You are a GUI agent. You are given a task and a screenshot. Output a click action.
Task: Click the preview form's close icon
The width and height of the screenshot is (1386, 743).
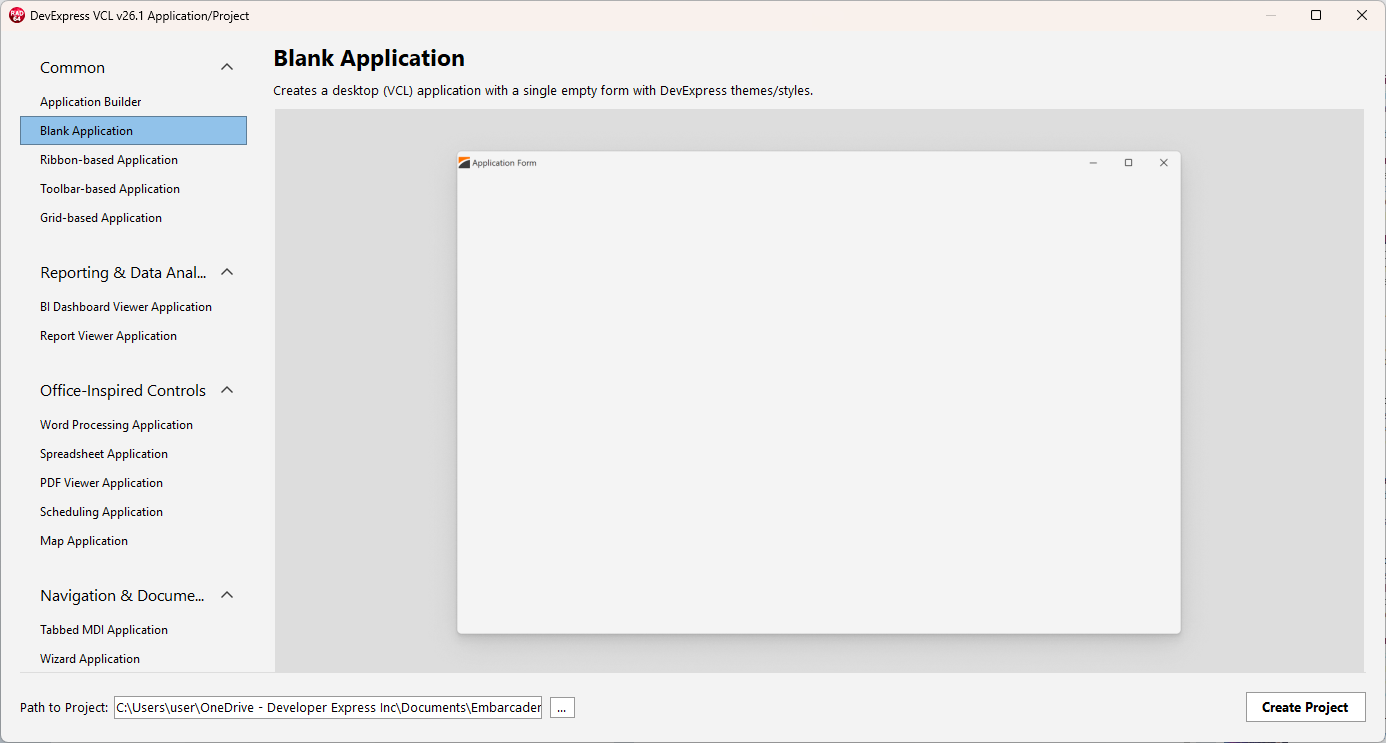tap(1163, 163)
